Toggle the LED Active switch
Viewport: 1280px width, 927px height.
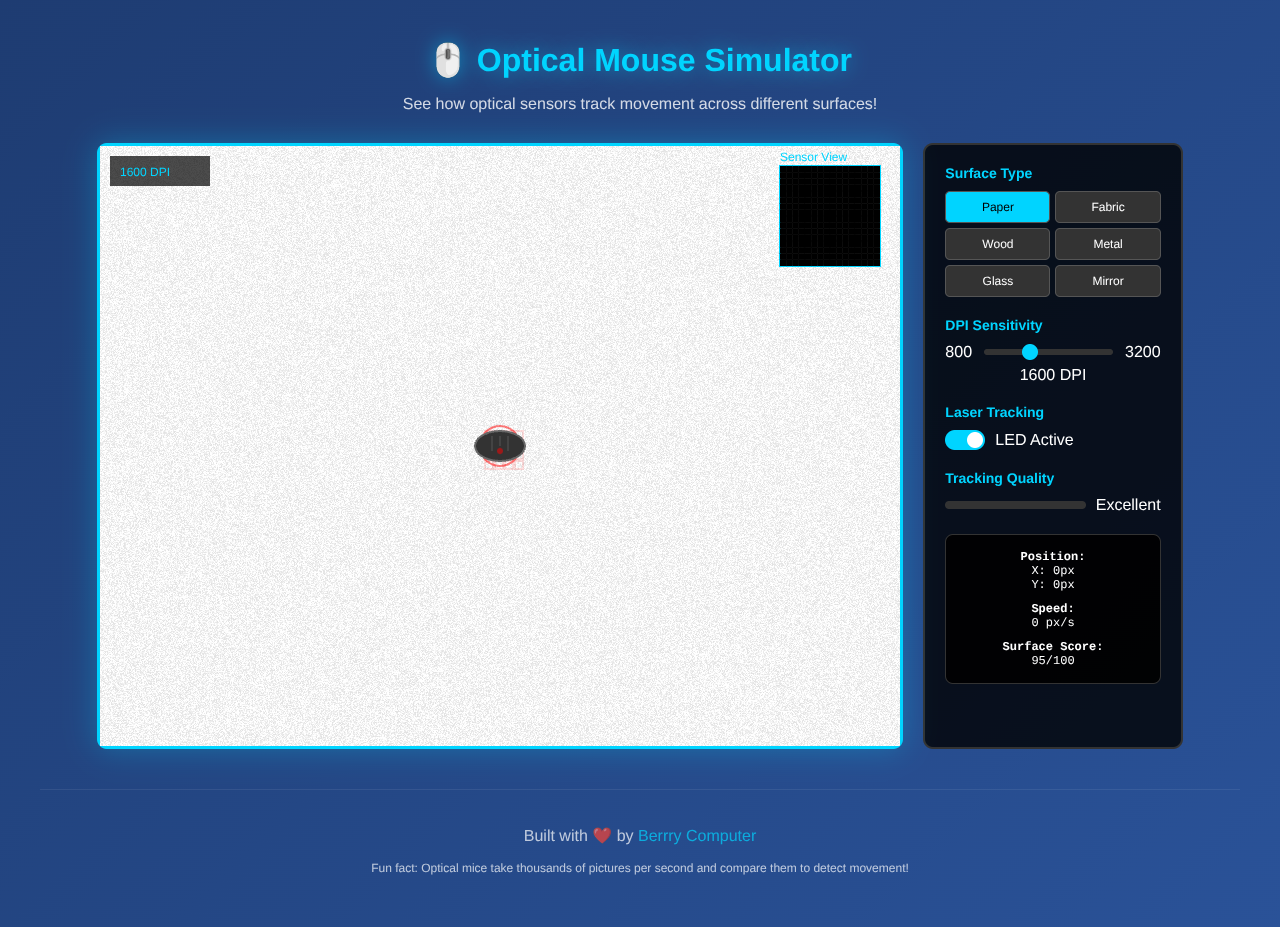[963, 439]
